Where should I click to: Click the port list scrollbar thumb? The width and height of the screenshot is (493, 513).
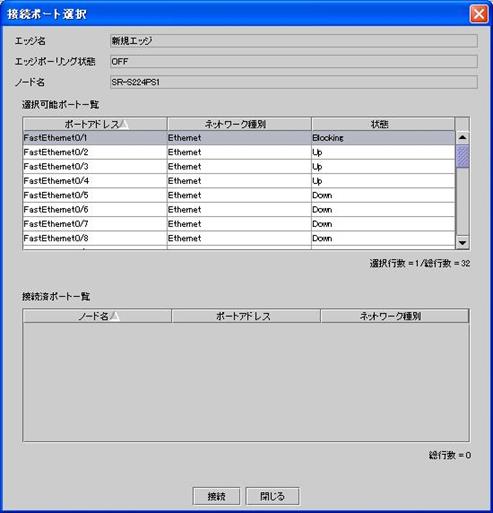(x=462, y=156)
